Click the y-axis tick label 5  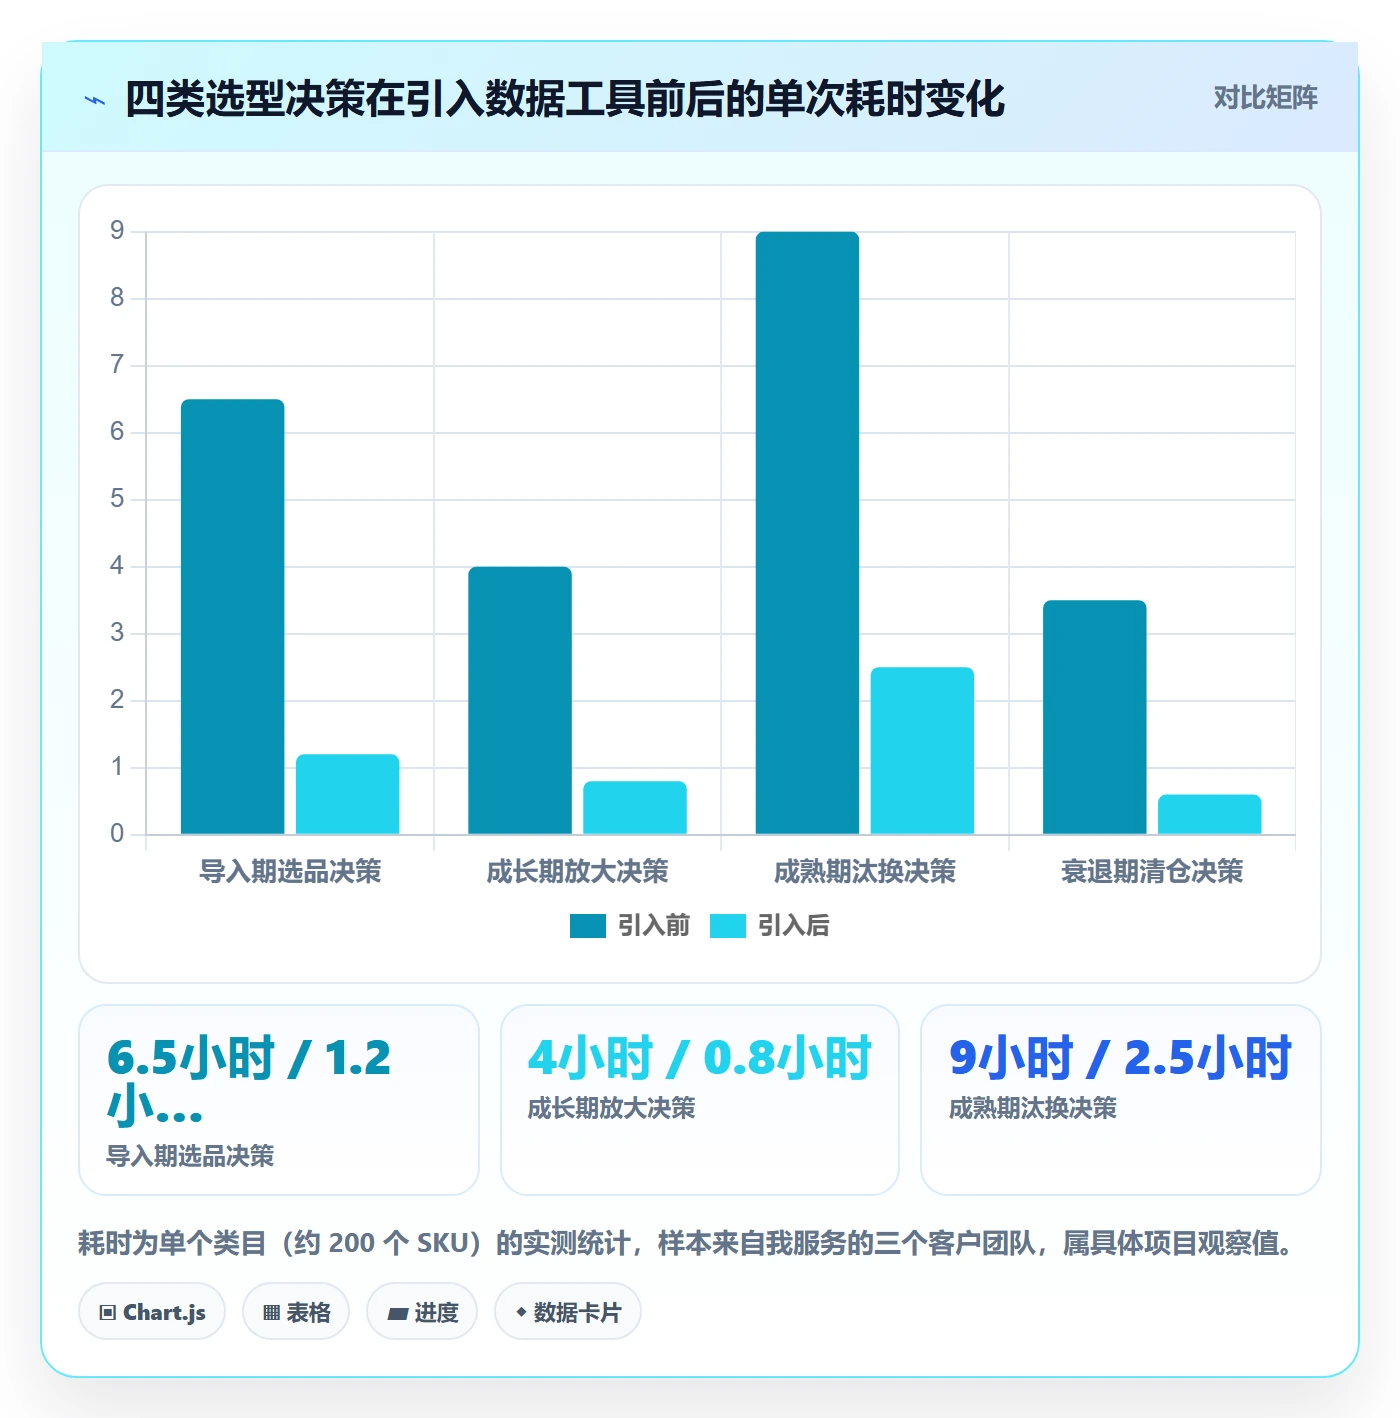(117, 499)
